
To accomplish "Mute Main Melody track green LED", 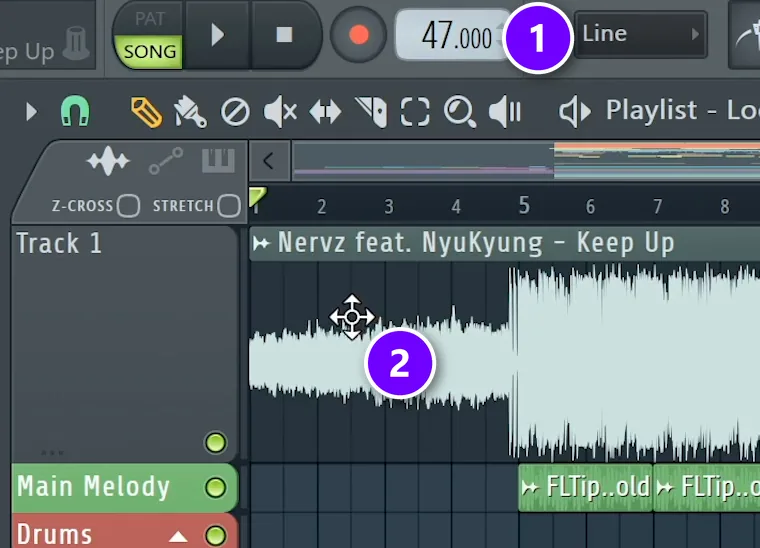I will (x=216, y=487).
